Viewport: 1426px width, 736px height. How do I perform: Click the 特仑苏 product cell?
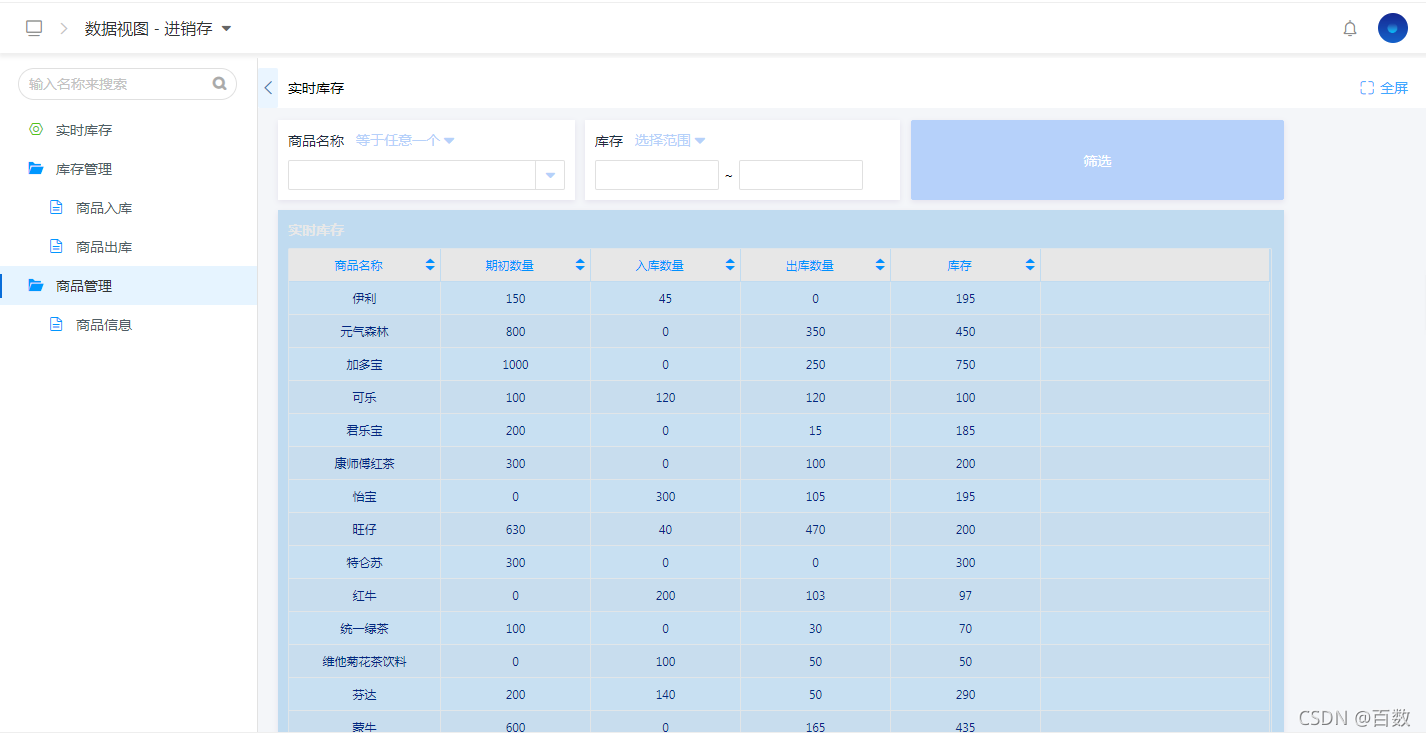tap(364, 562)
